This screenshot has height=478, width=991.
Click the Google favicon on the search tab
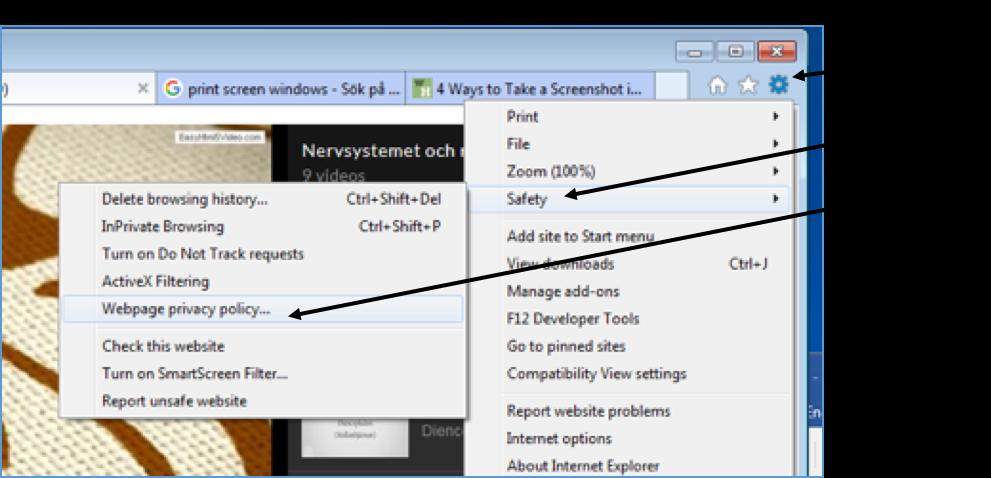pos(173,89)
